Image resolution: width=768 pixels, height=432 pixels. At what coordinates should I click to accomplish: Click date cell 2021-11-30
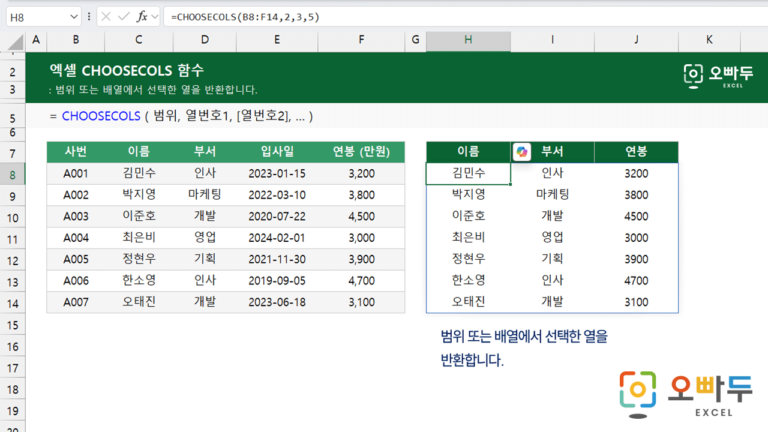277,259
